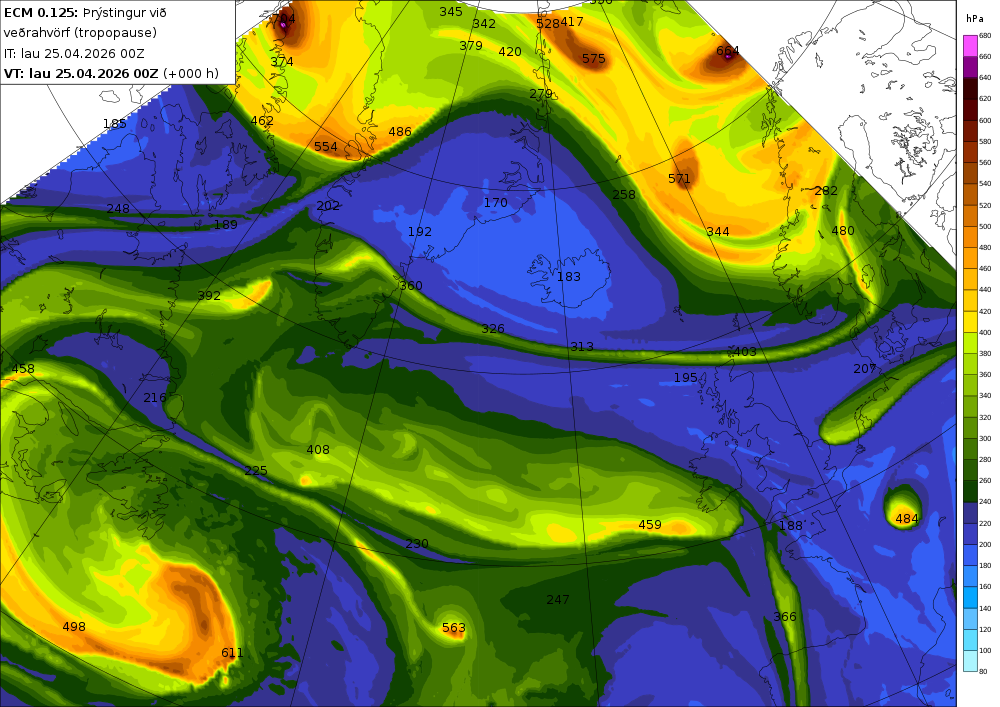The image size is (1000, 707).
Task: Click the purple swatch between 640 and 660
Action: [970, 67]
